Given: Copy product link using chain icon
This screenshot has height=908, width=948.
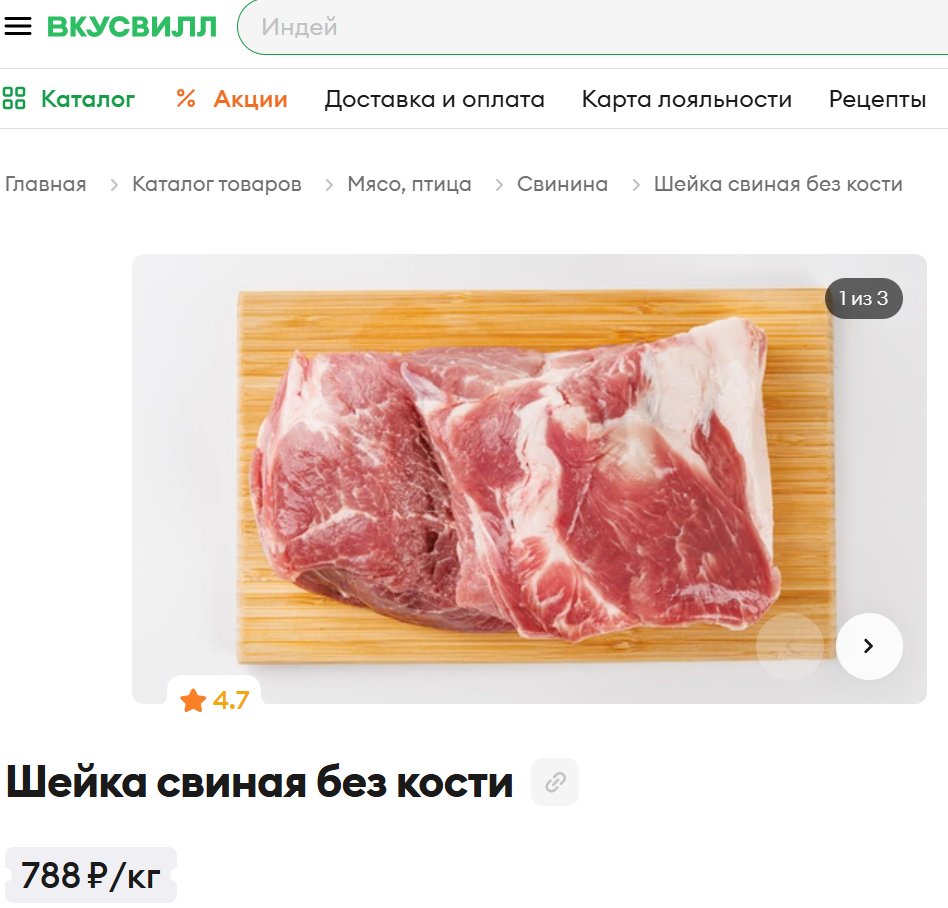Looking at the screenshot, I should coord(555,782).
